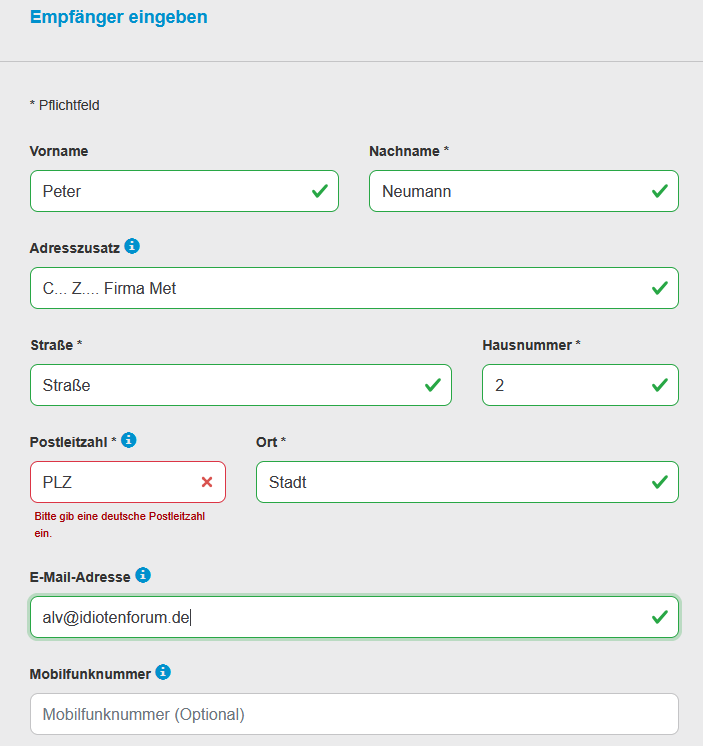Click the E-Mail-Adresse info icon
The image size is (703, 746).
[x=143, y=575]
